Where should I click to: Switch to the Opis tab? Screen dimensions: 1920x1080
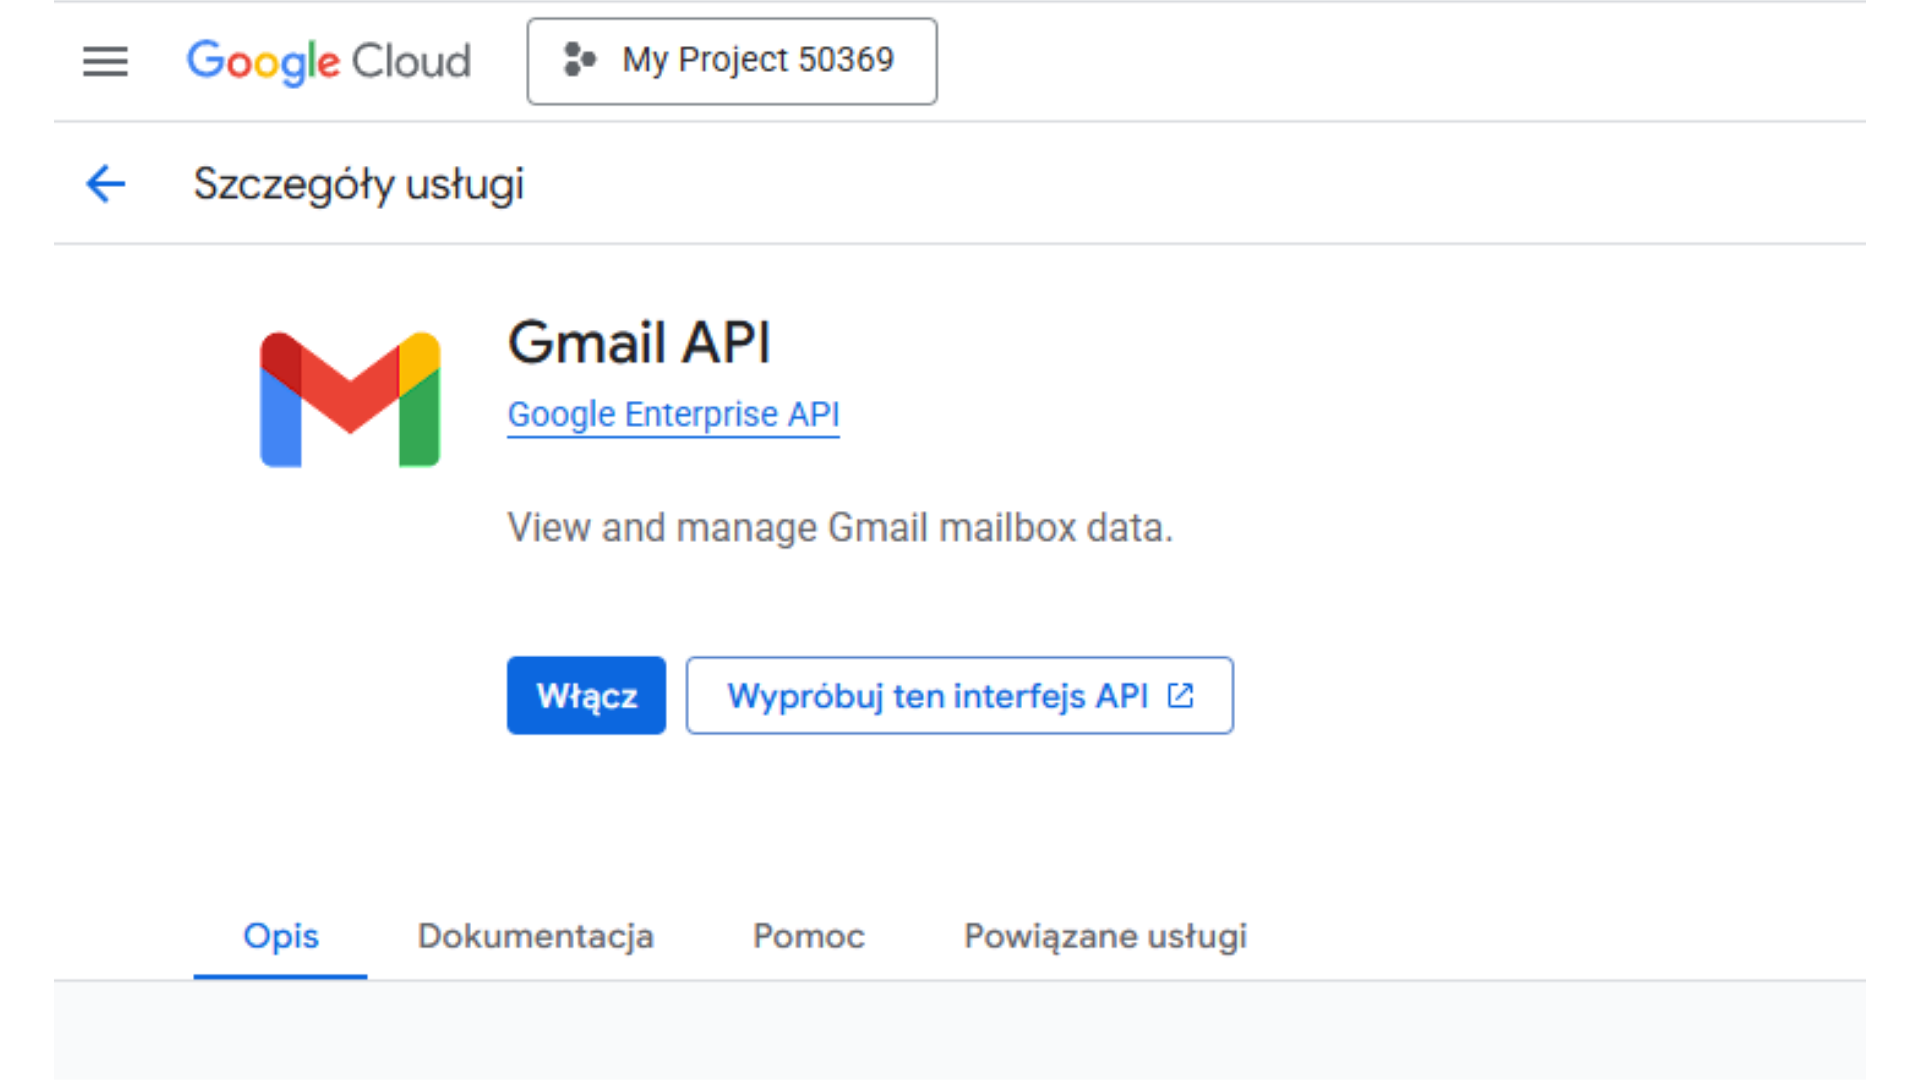tap(281, 936)
